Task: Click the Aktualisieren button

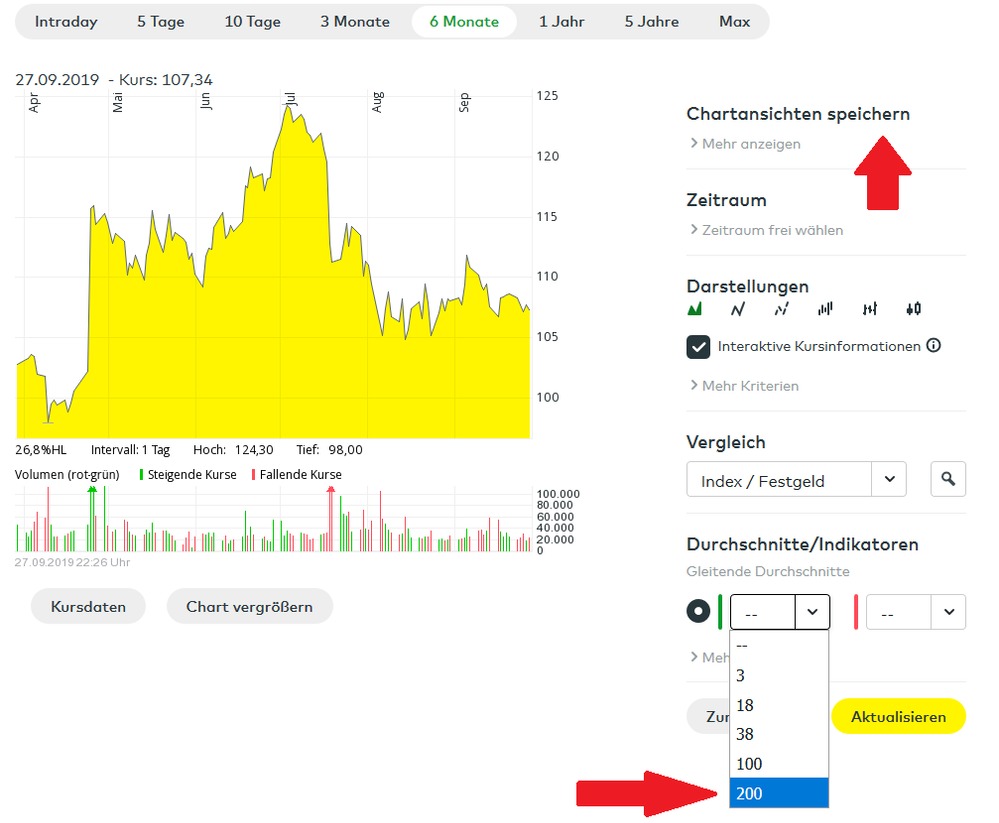Action: point(898,717)
